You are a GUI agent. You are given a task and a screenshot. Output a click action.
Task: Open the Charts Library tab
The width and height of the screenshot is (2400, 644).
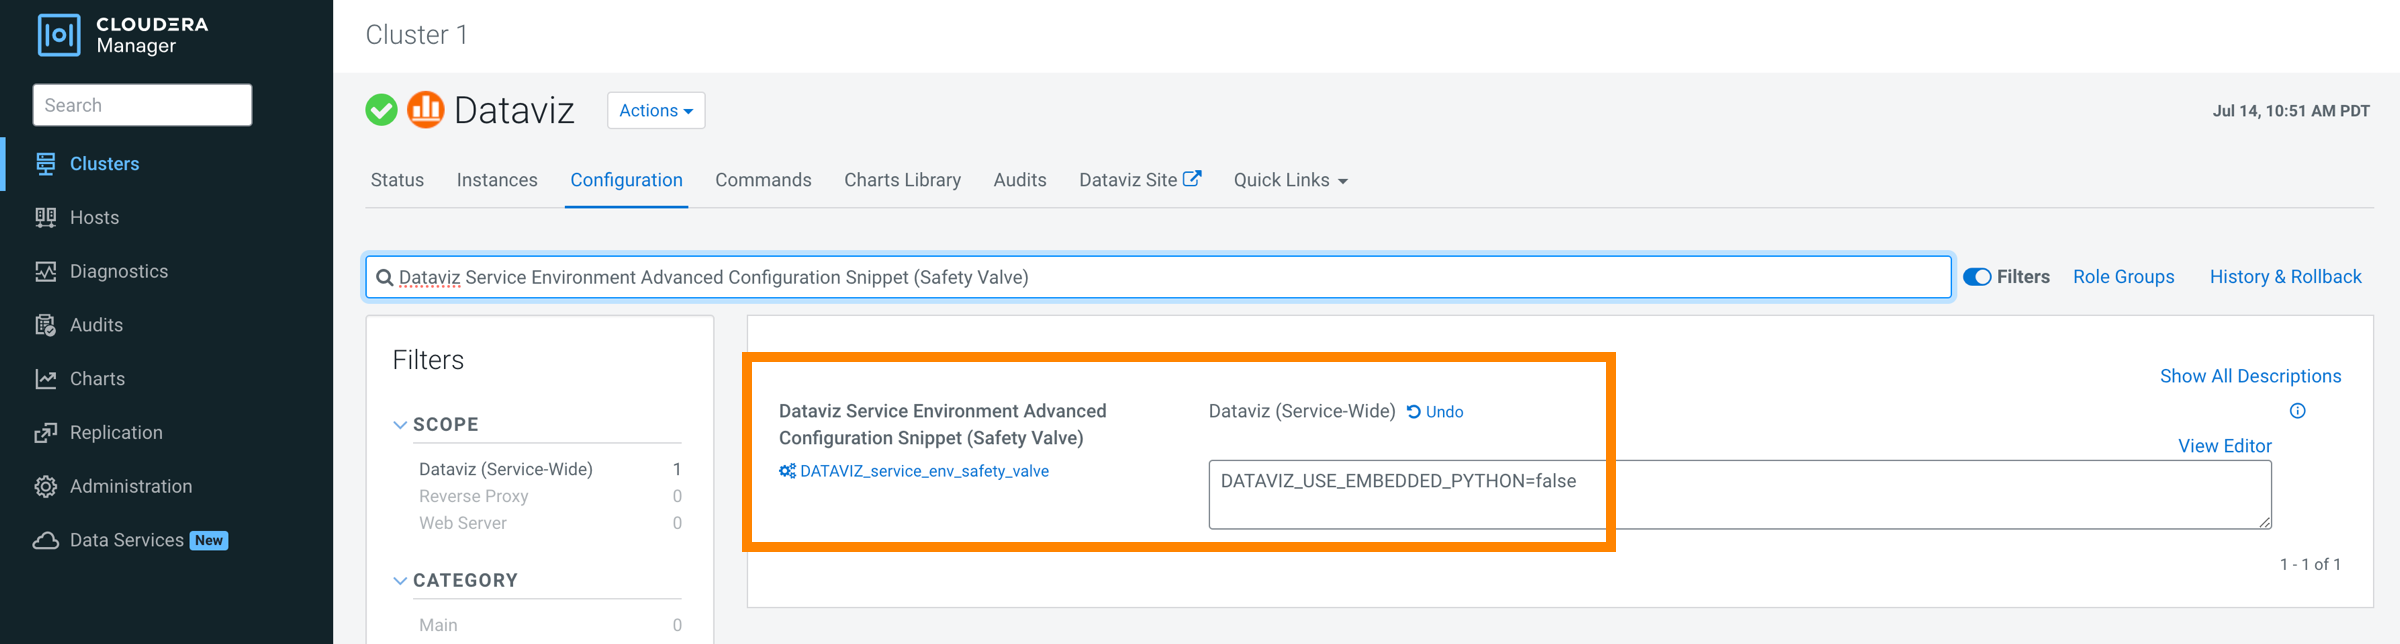tap(902, 180)
